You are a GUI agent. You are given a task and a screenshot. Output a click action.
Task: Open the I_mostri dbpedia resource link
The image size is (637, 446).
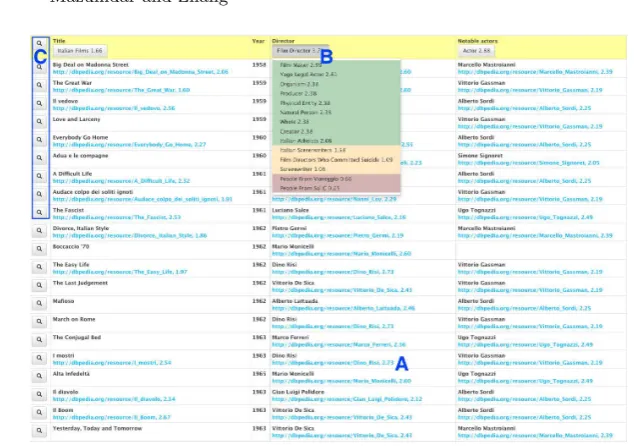[112, 363]
